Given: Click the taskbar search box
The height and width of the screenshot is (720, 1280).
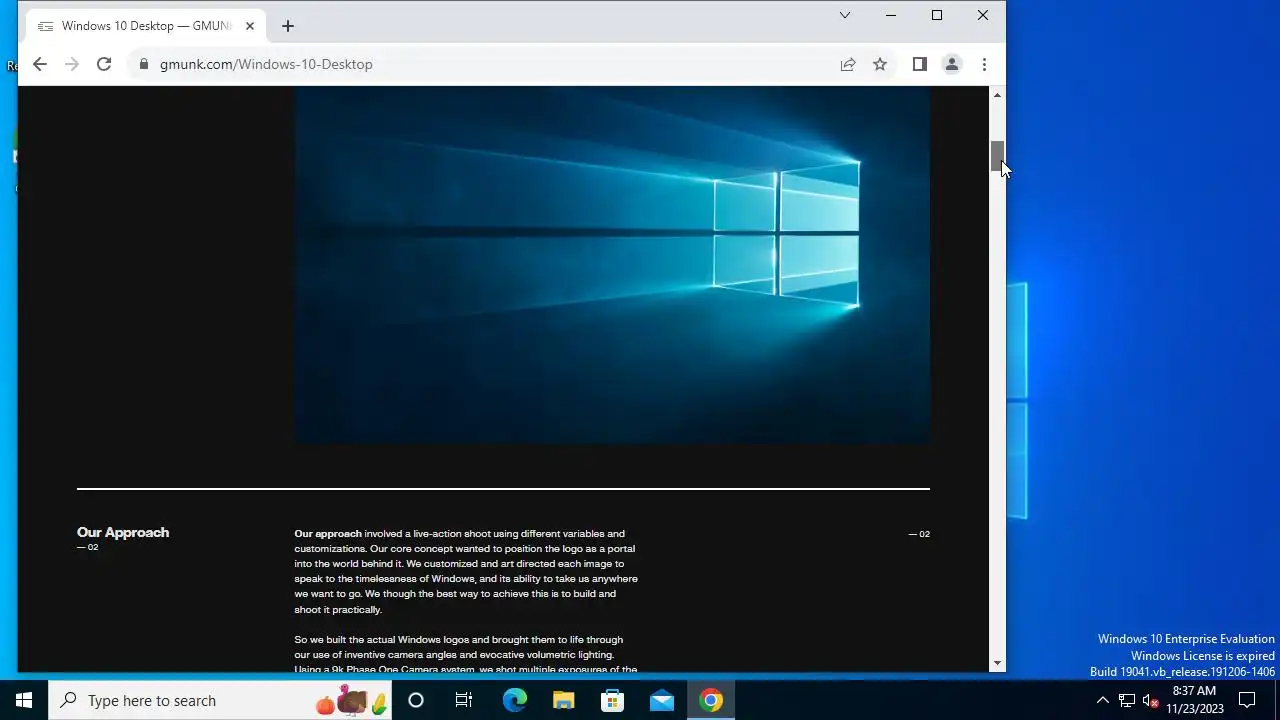Looking at the screenshot, I should 220,700.
